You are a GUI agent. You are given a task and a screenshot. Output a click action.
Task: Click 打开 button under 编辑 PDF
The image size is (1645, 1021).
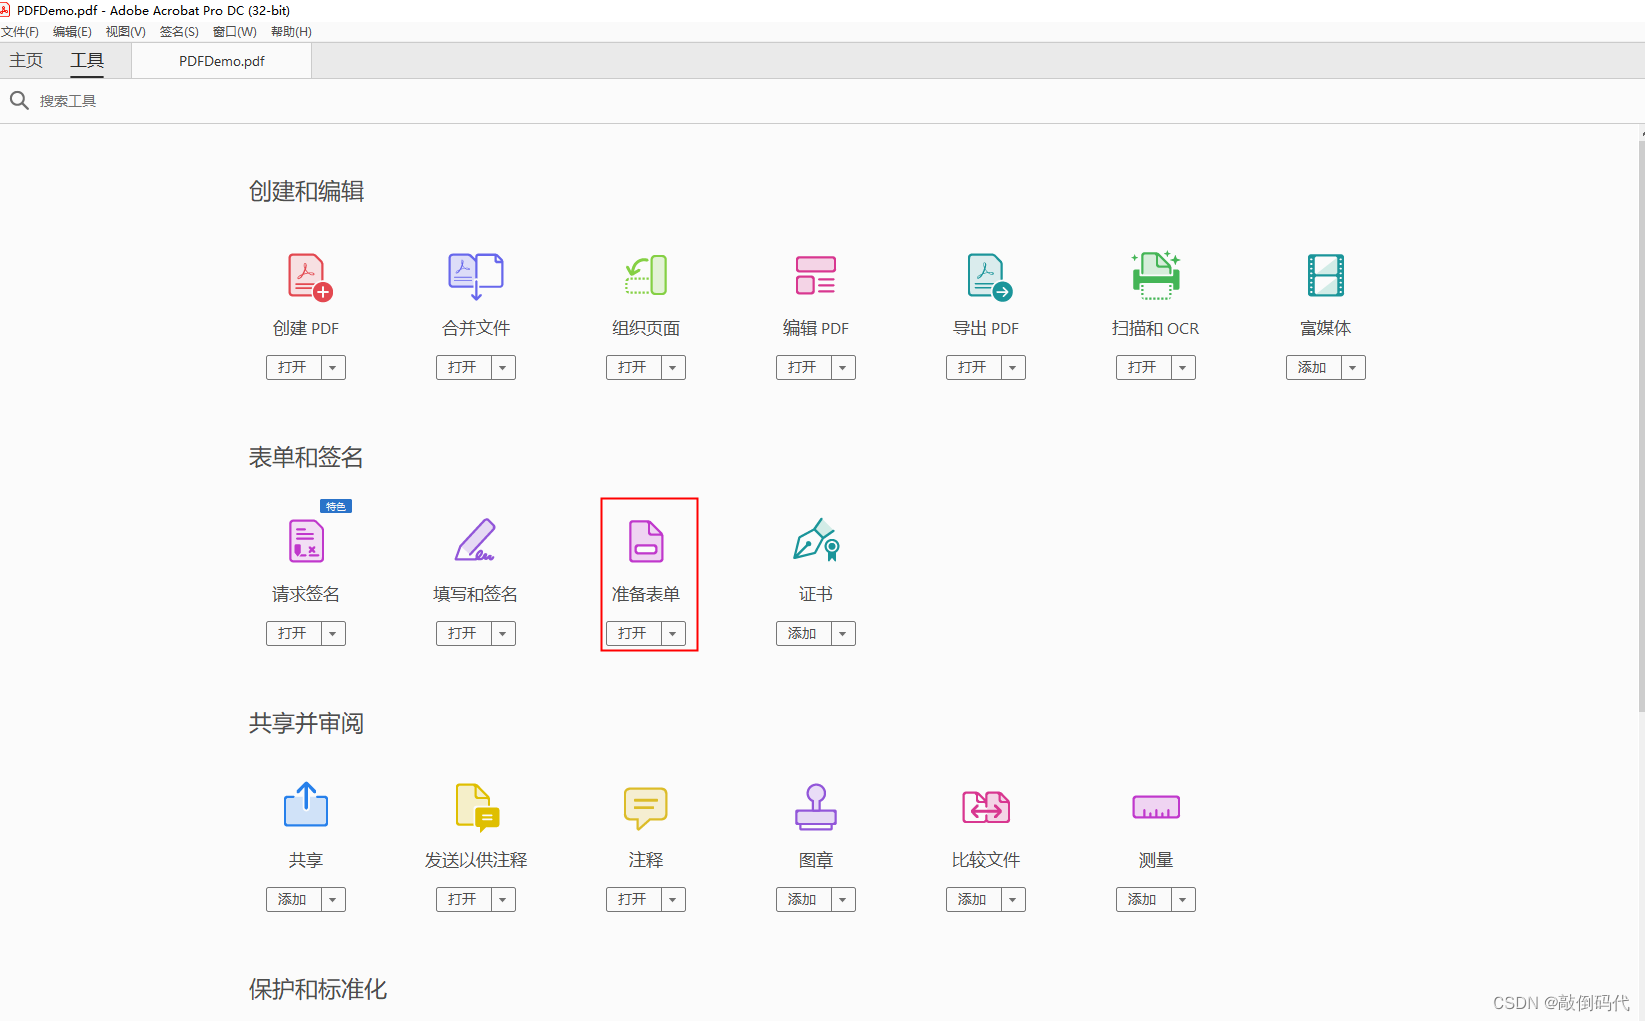point(804,368)
